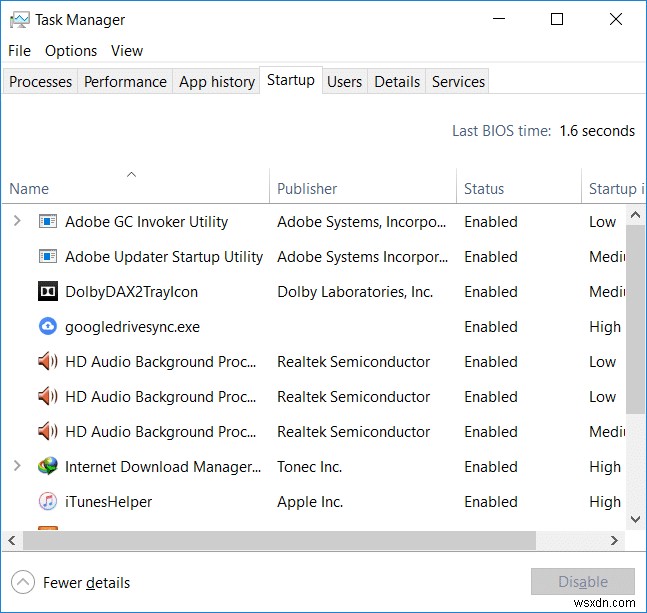The width and height of the screenshot is (647, 613).
Task: Click the Task Manager title bar icon
Action: point(19,19)
